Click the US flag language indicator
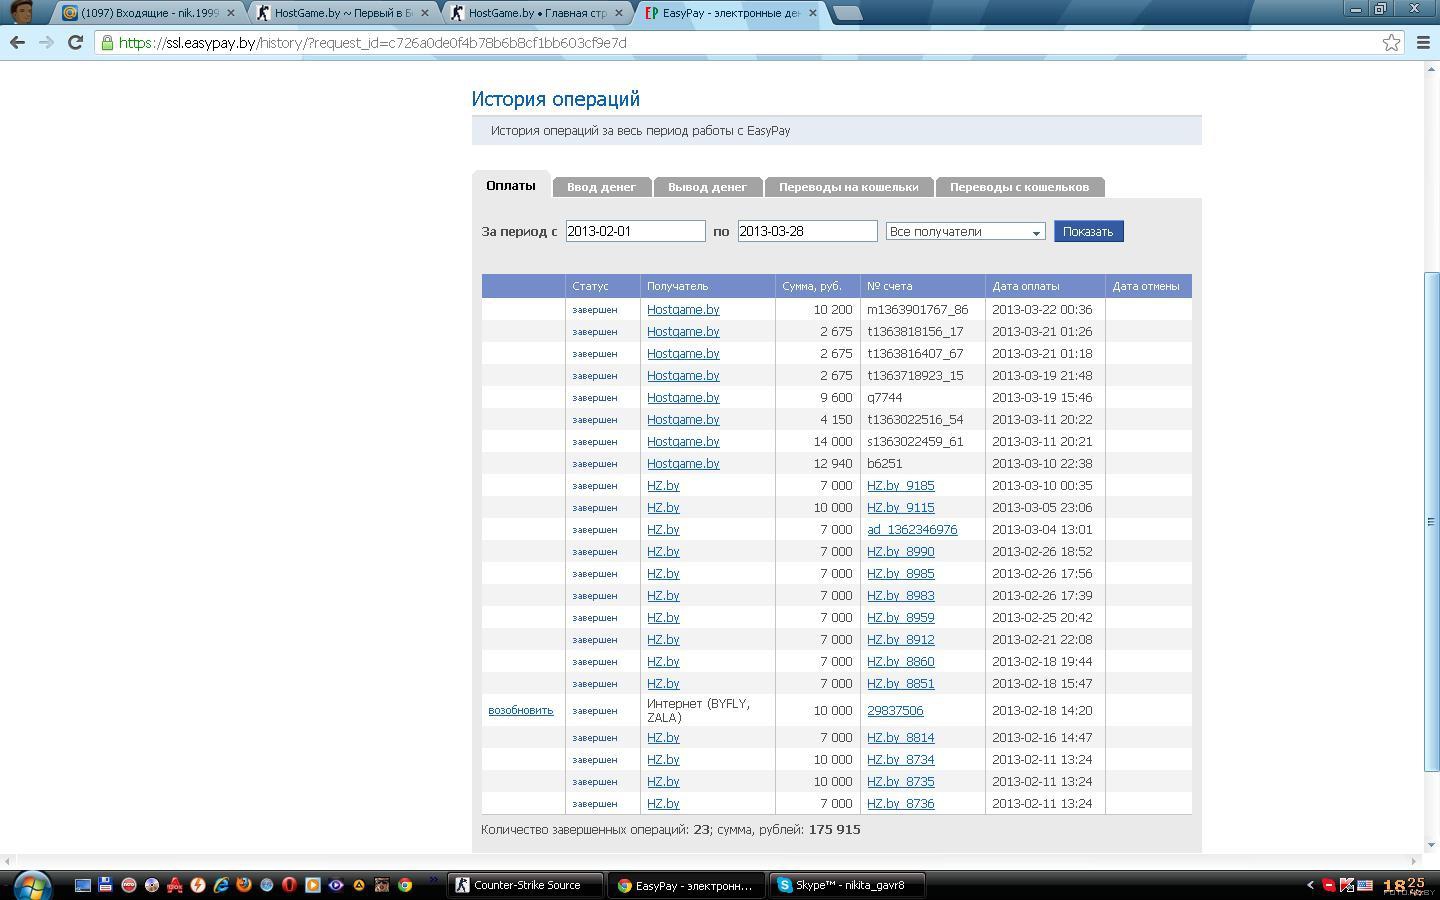 click(1364, 885)
